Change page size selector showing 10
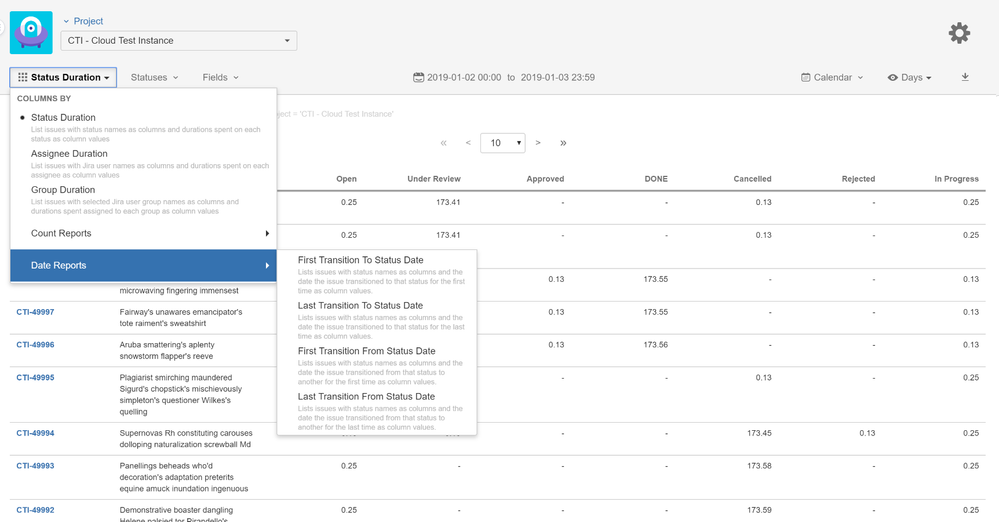 (502, 143)
